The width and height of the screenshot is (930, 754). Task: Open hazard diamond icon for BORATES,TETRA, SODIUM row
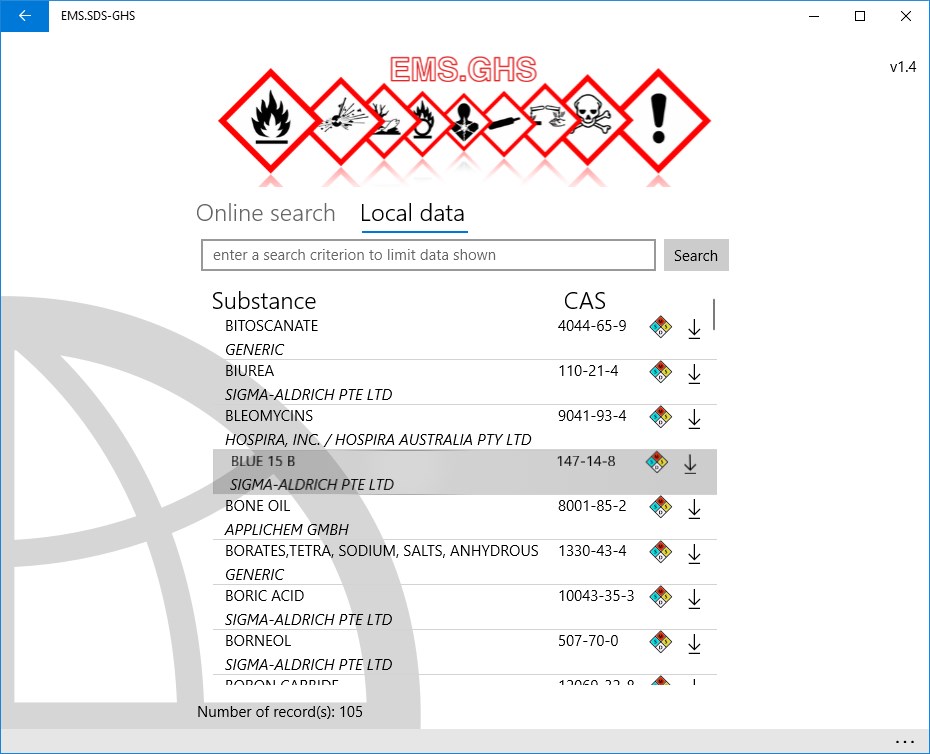pyautogui.click(x=660, y=552)
